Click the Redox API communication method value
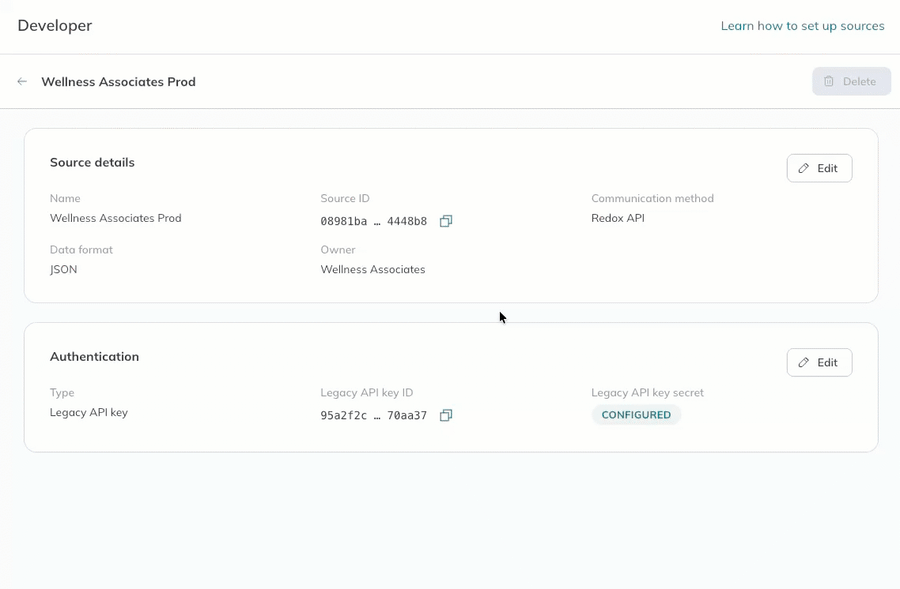 coord(618,218)
